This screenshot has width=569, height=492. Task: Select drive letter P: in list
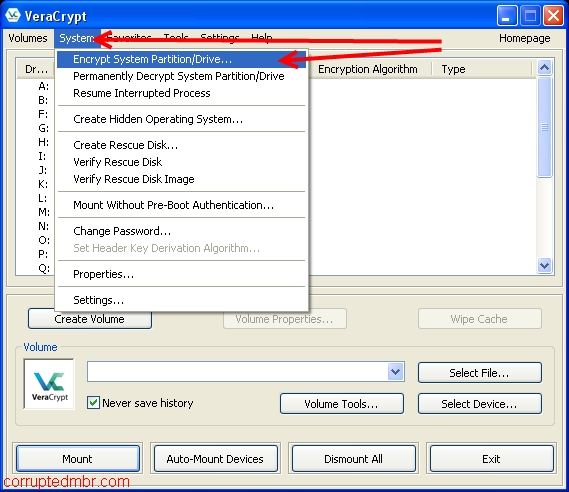click(43, 254)
